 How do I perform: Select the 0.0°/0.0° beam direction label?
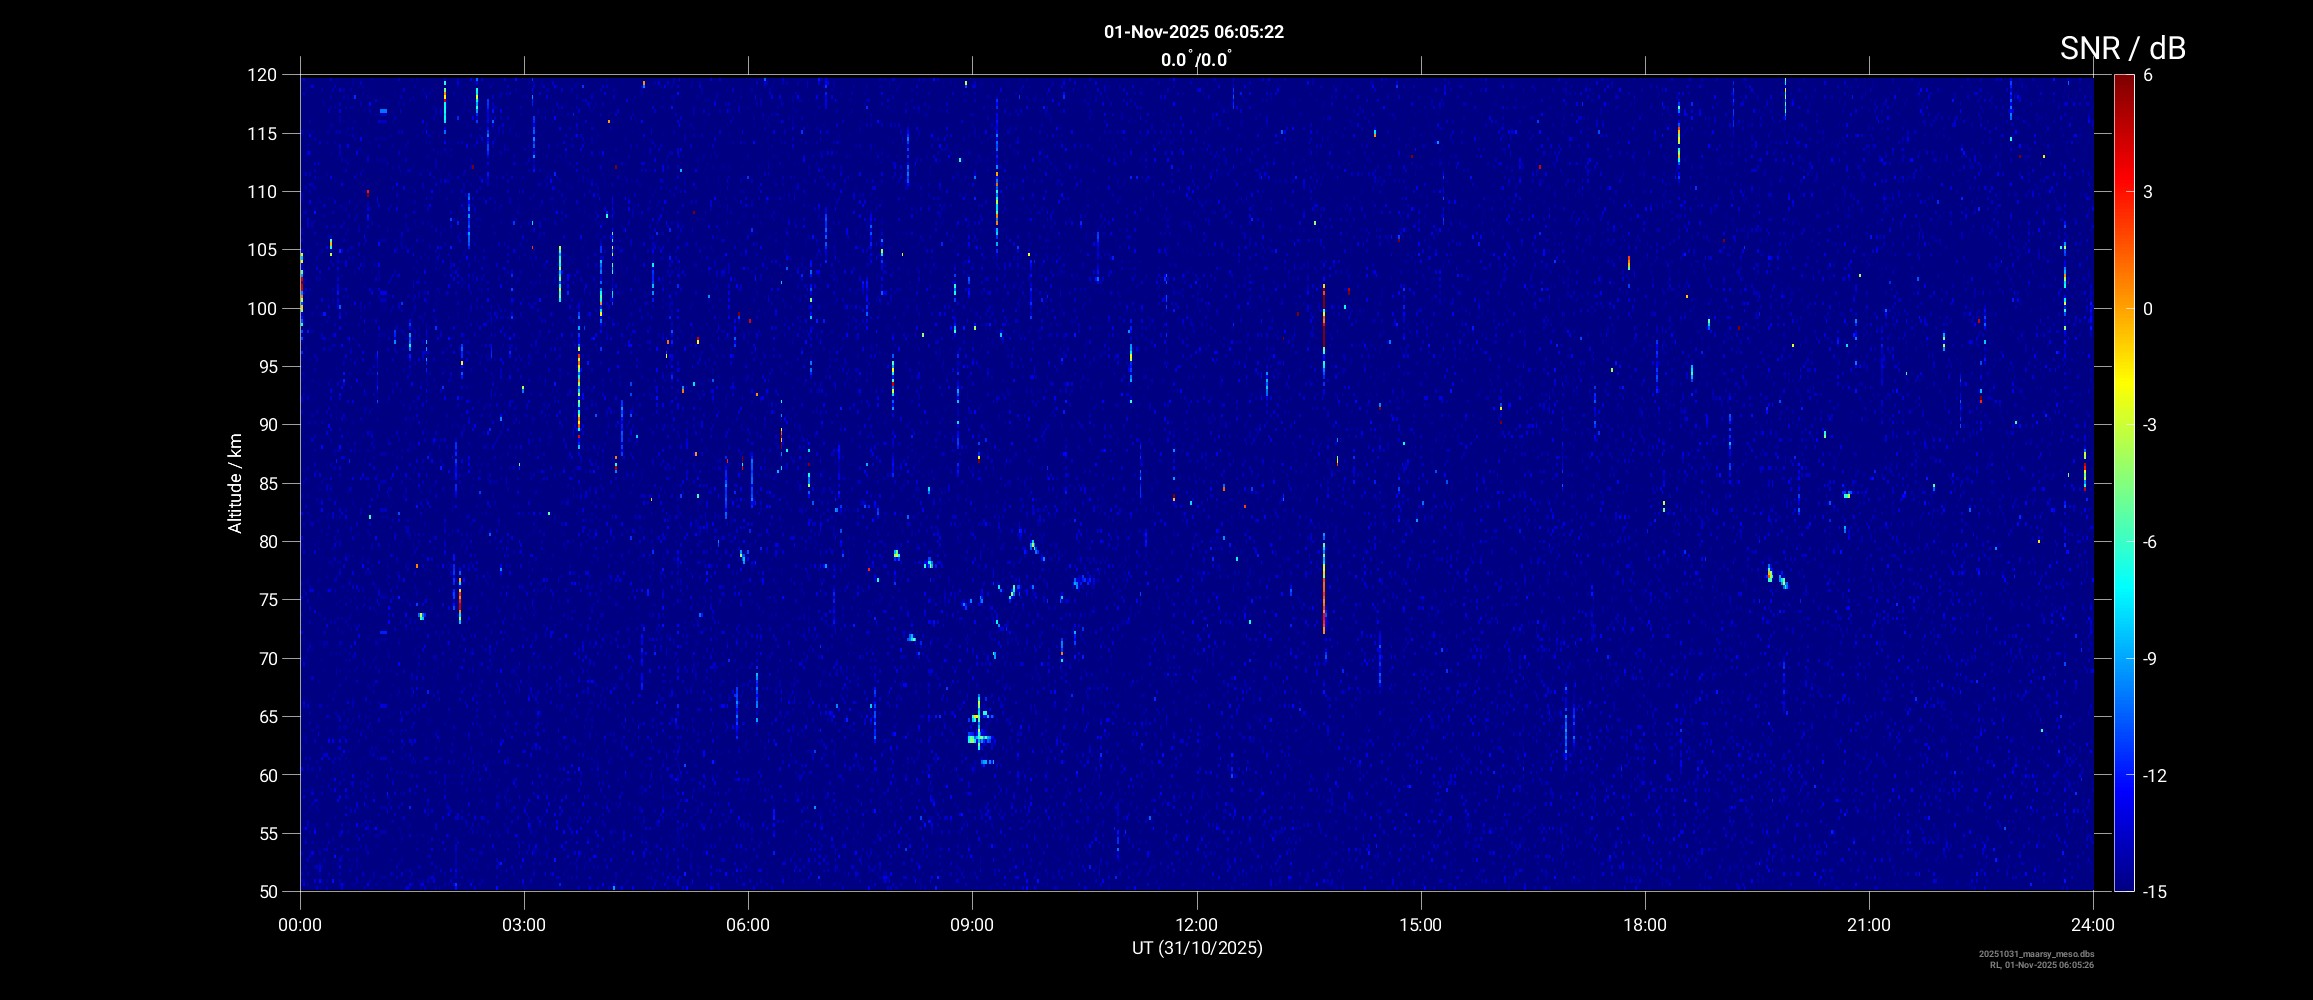[1195, 60]
